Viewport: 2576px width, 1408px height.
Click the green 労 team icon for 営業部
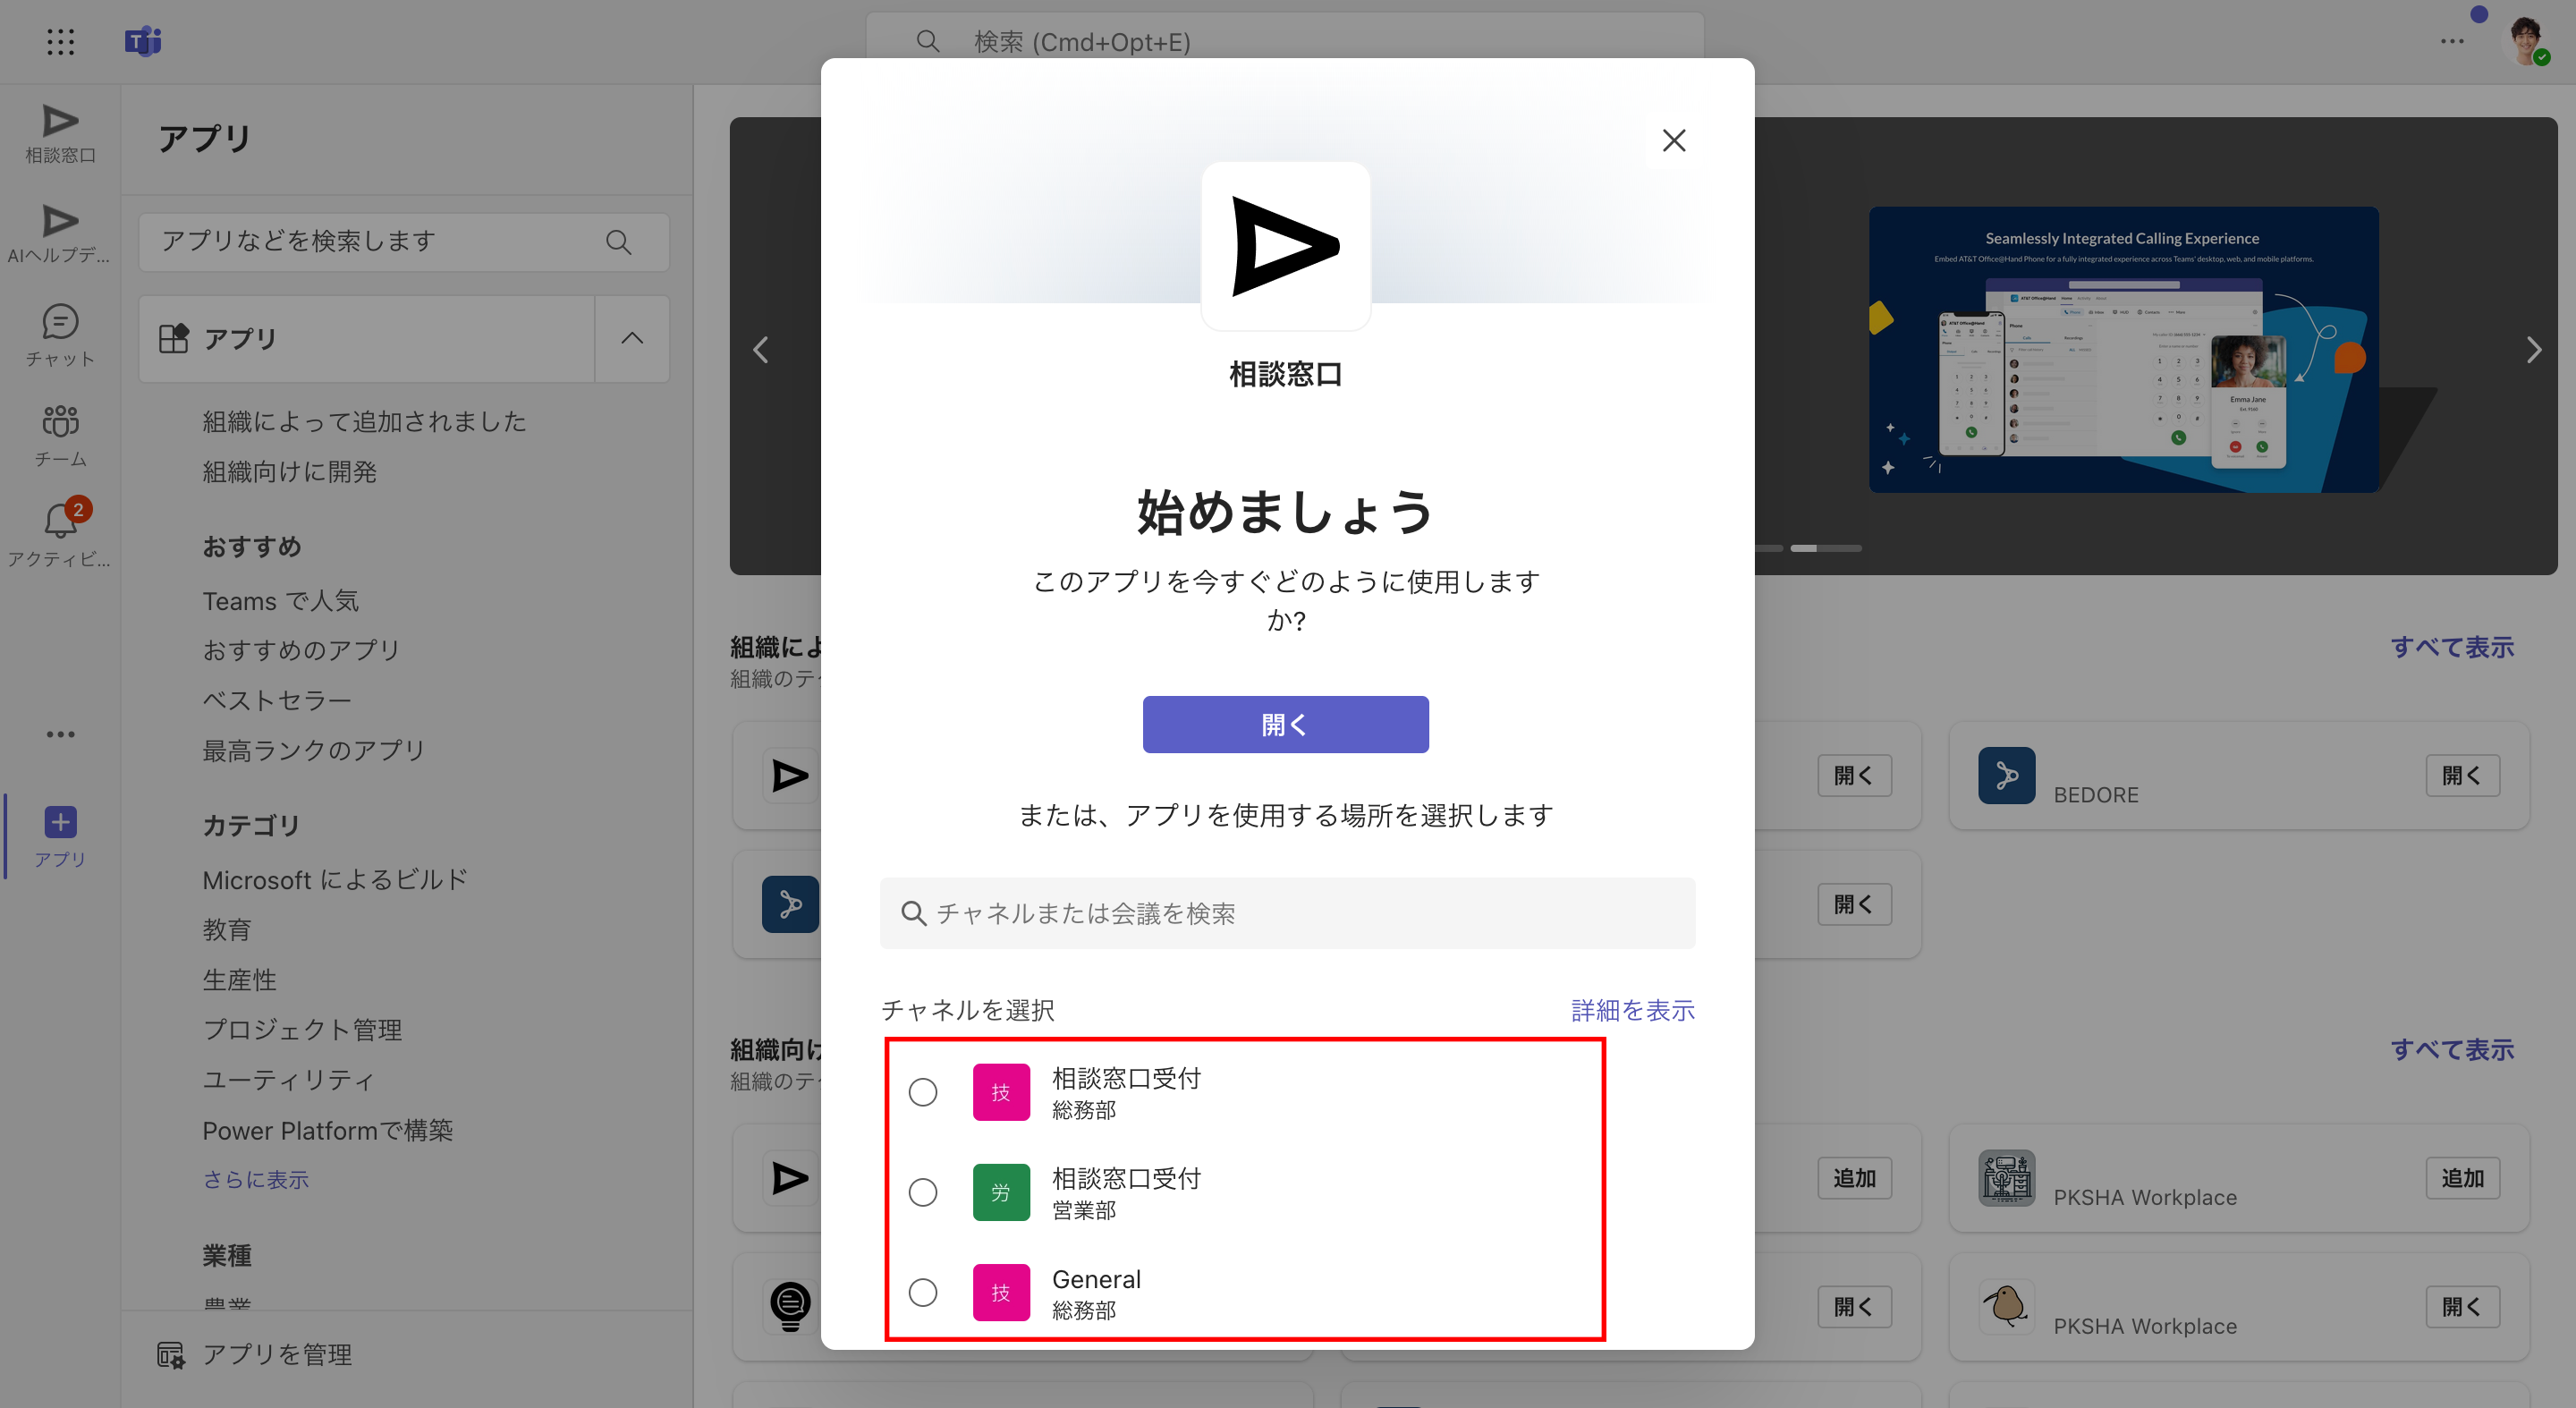pos(1001,1192)
